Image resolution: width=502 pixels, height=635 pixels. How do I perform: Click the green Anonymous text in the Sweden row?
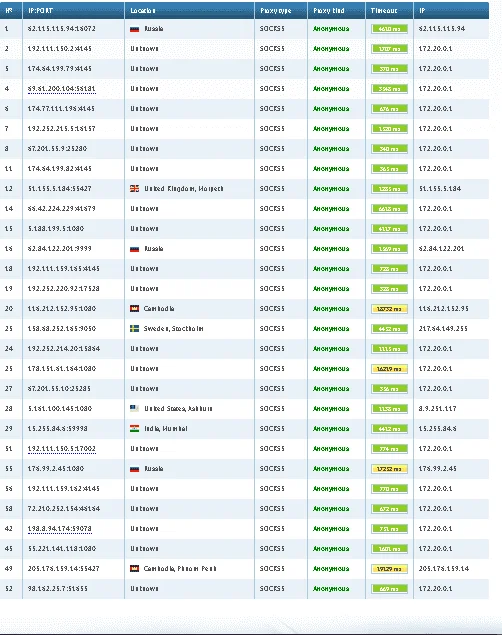click(331, 329)
